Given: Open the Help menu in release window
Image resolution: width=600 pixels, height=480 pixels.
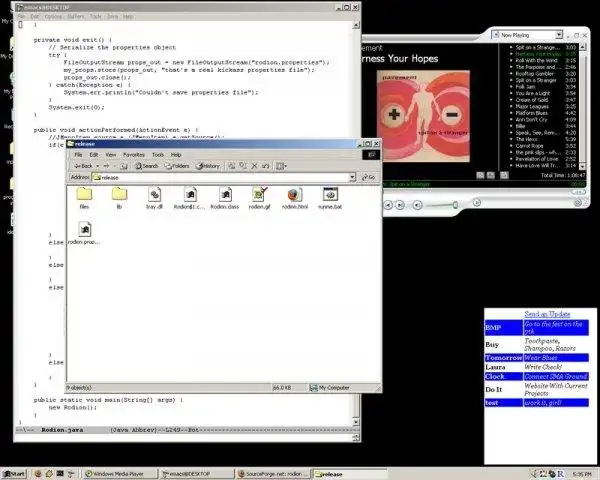Looking at the screenshot, I should click(176, 155).
